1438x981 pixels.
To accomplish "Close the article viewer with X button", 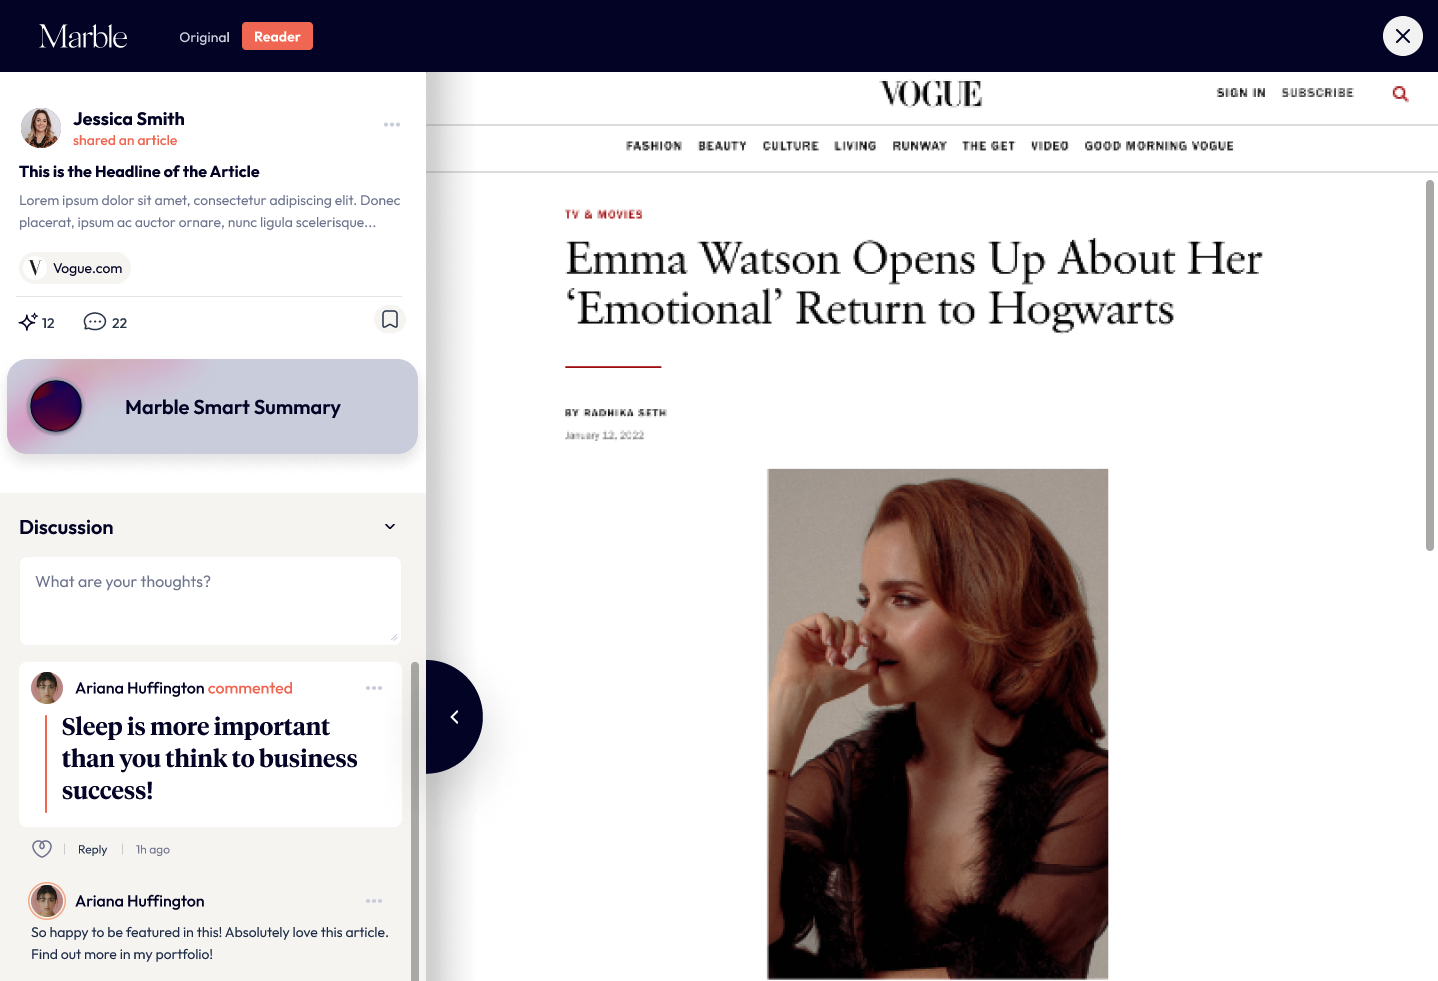I will [1403, 36].
